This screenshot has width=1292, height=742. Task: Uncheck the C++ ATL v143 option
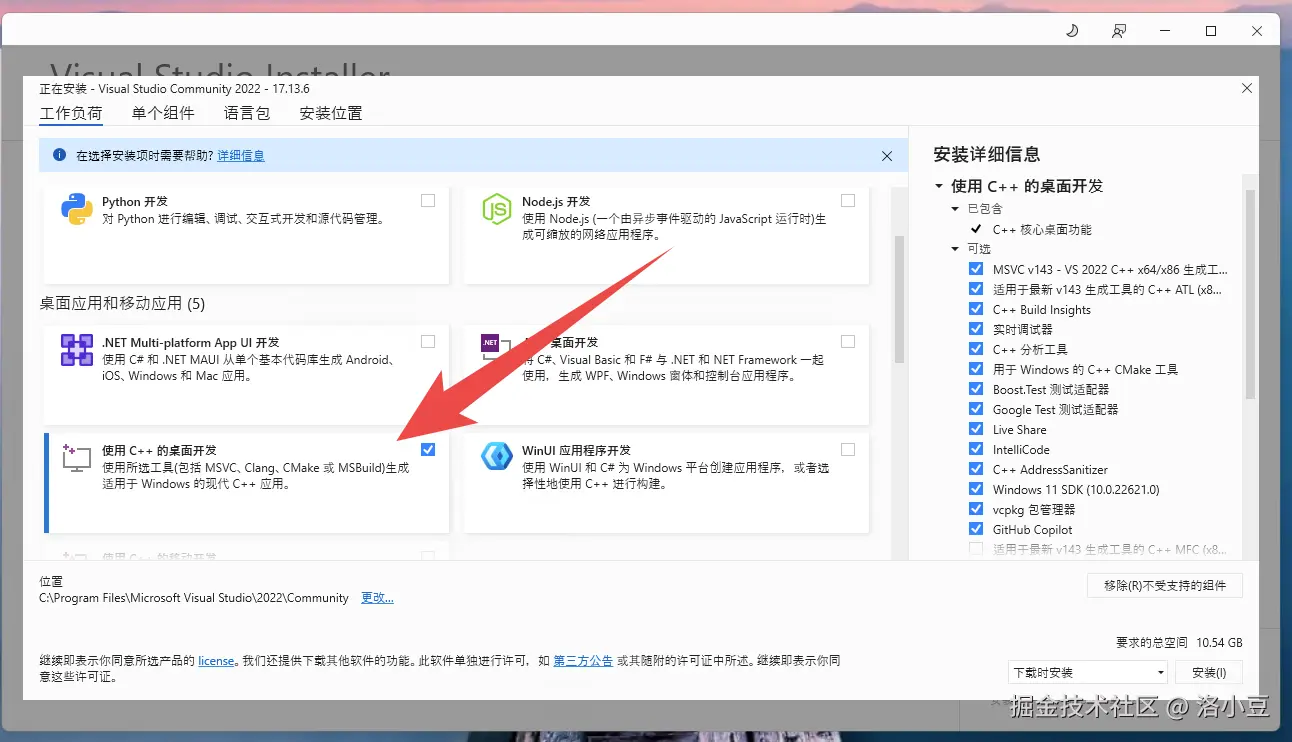[976, 289]
